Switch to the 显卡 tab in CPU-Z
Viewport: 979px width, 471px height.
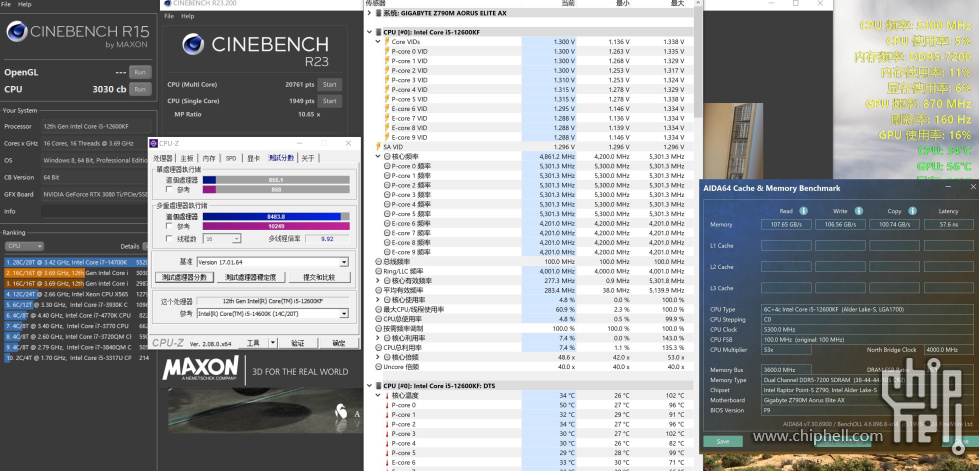[x=252, y=158]
